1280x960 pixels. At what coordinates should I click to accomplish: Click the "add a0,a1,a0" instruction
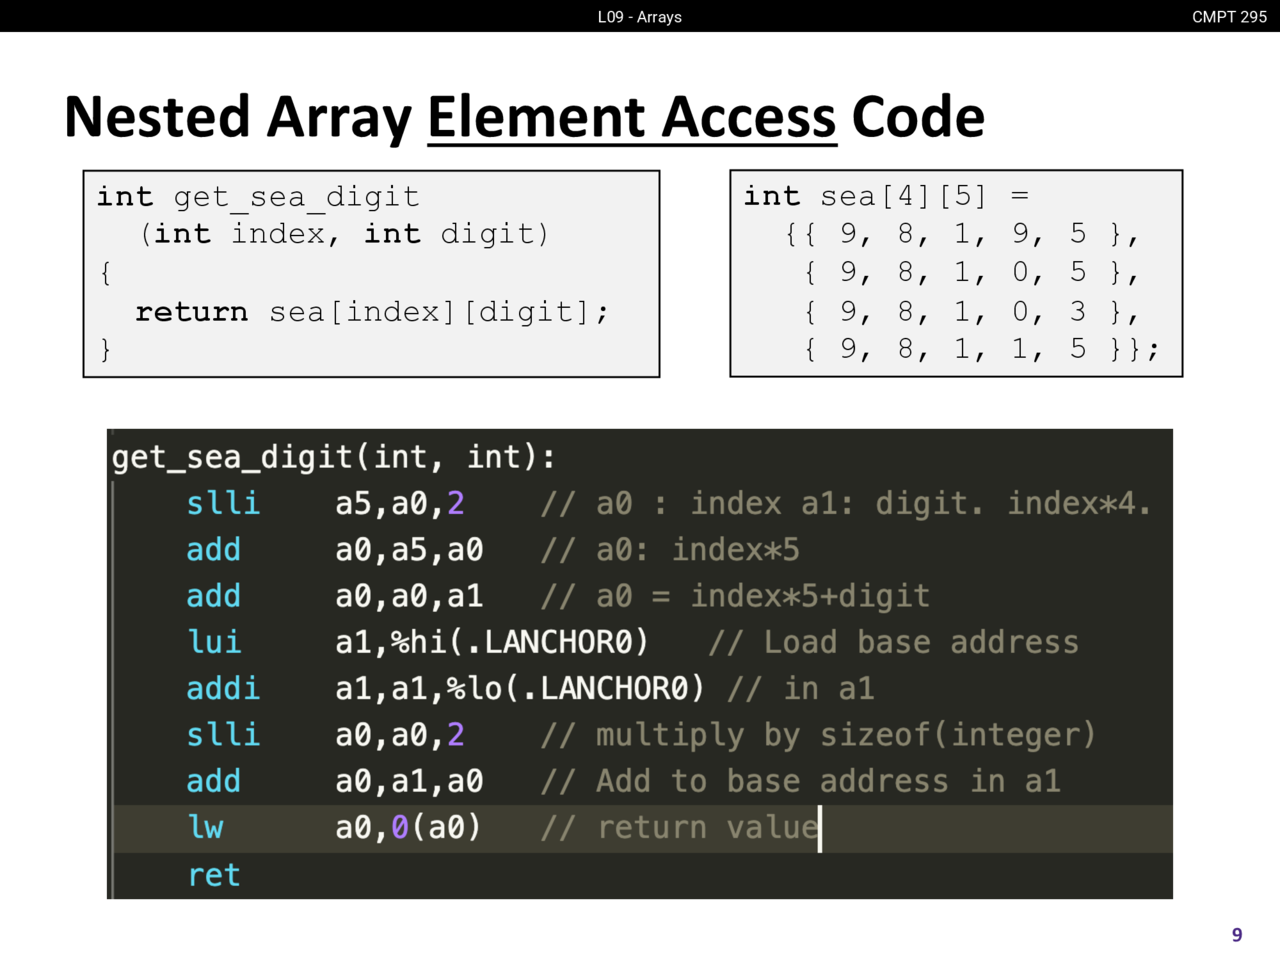334,781
